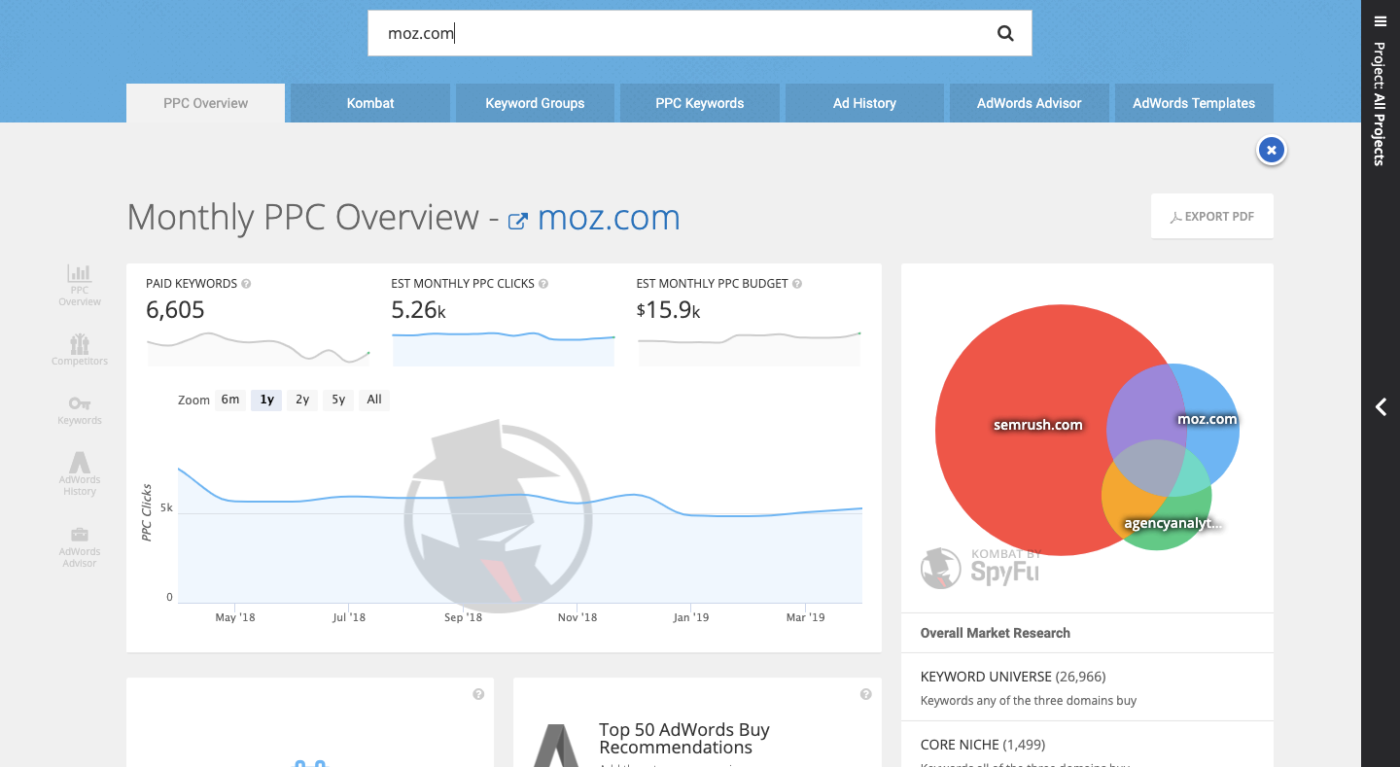The image size is (1400, 767).
Task: Open AdWords Advisor briefcase sidebar icon
Action: [79, 547]
